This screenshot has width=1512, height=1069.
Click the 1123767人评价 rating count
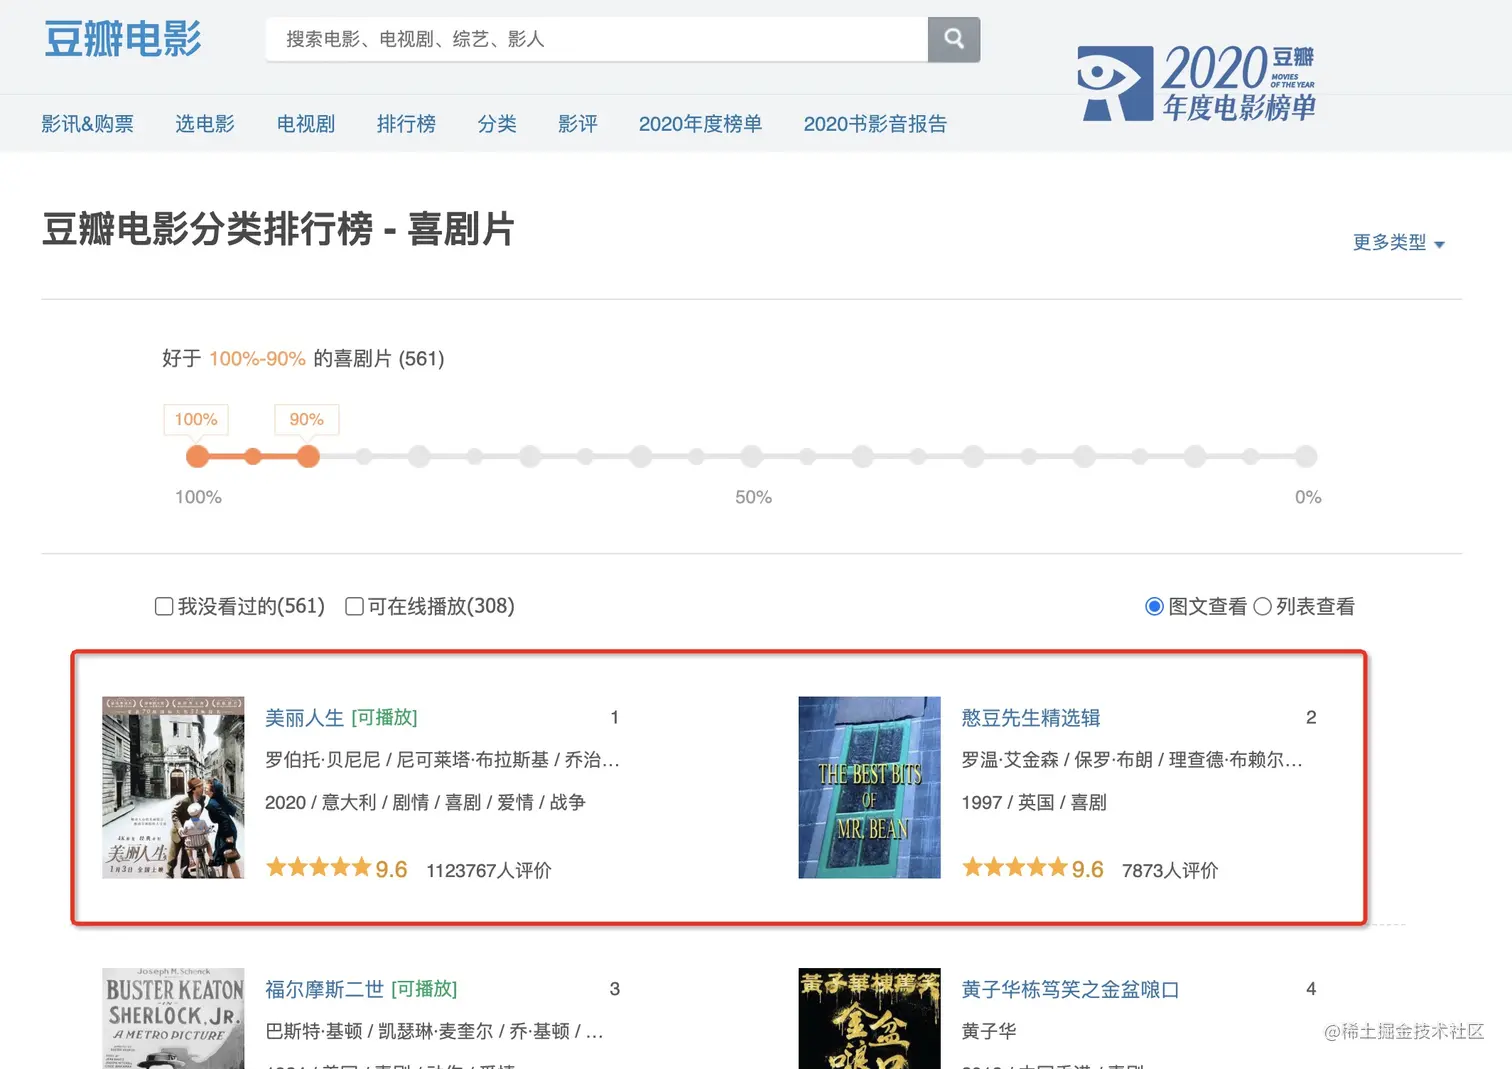(x=489, y=870)
